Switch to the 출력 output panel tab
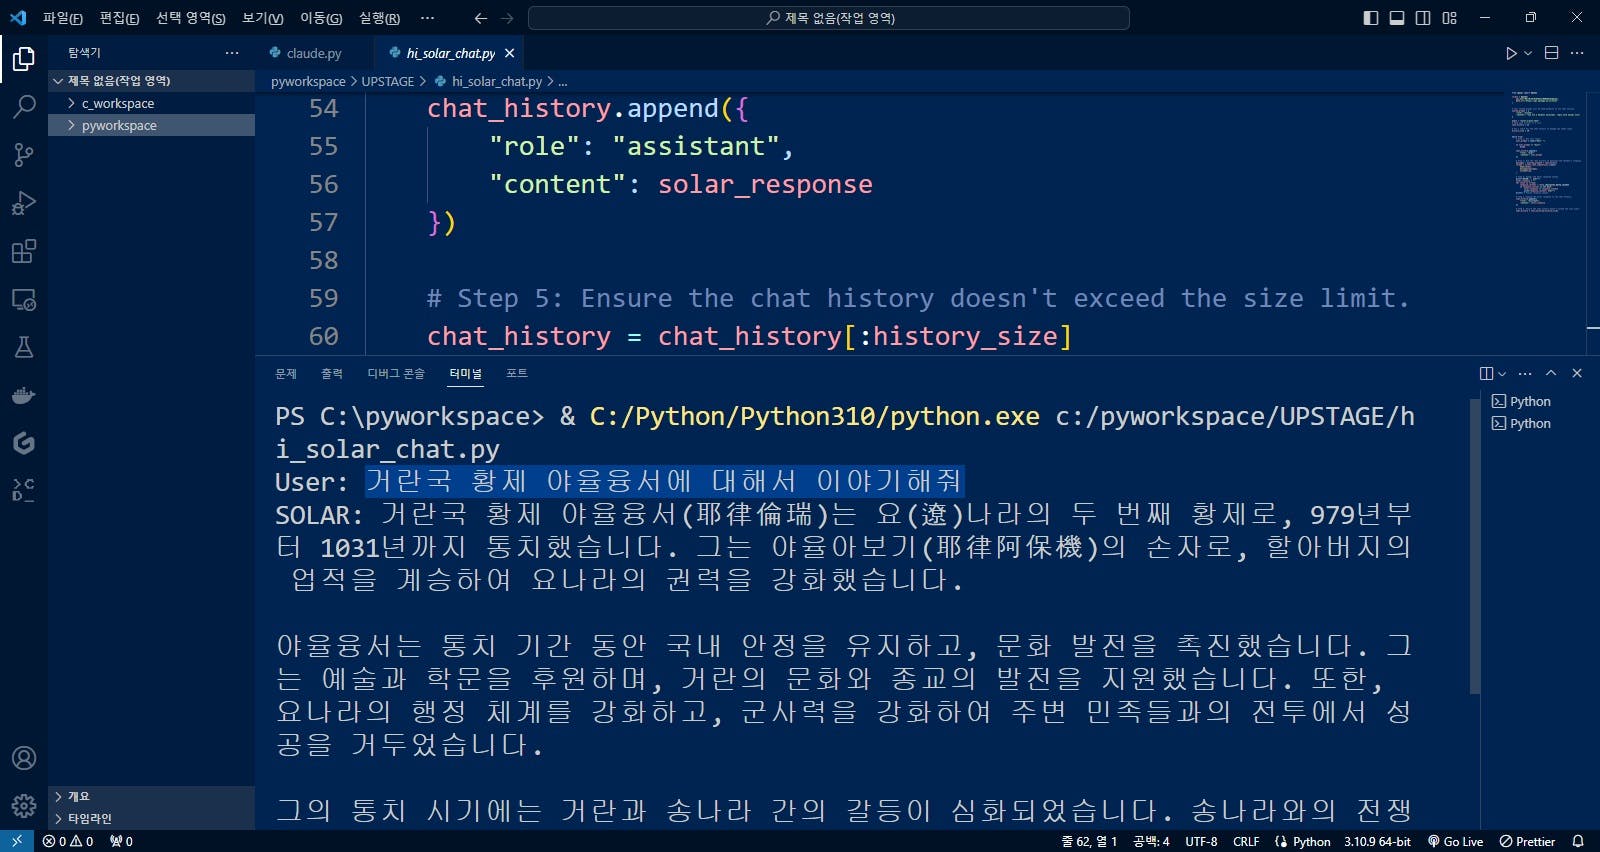This screenshot has width=1600, height=852. click(x=332, y=373)
